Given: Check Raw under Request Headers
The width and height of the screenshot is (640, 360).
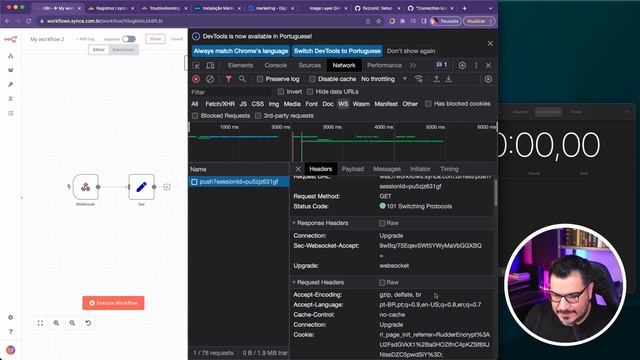Looking at the screenshot, I should (x=382, y=282).
